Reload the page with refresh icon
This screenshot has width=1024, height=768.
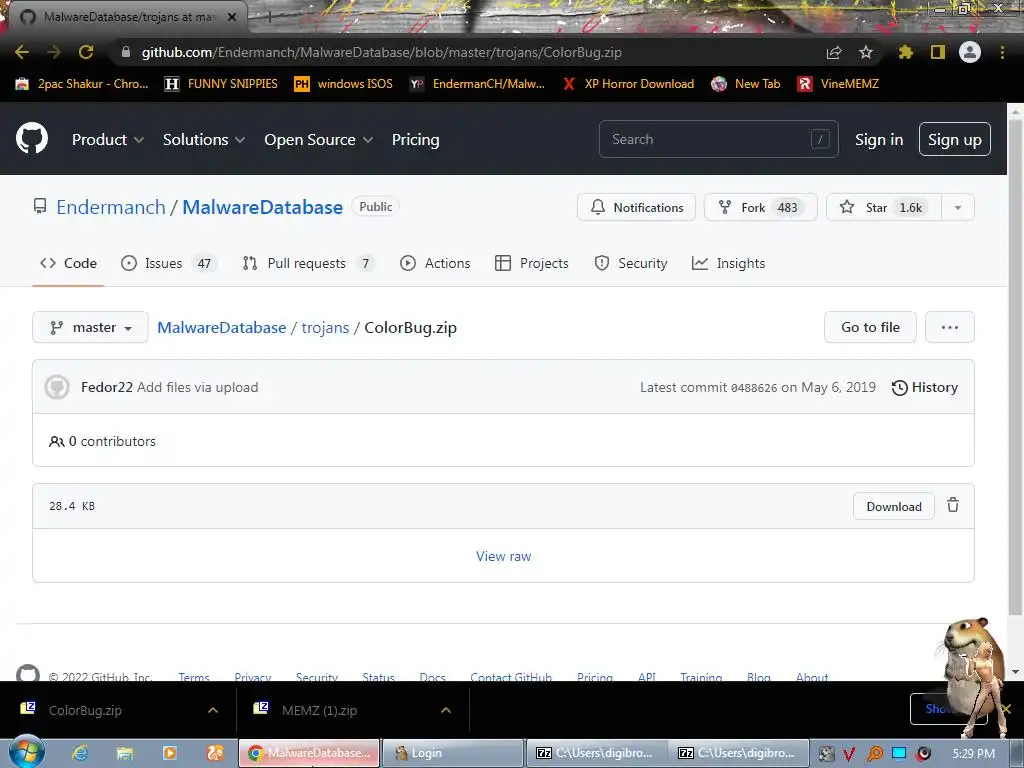click(86, 52)
